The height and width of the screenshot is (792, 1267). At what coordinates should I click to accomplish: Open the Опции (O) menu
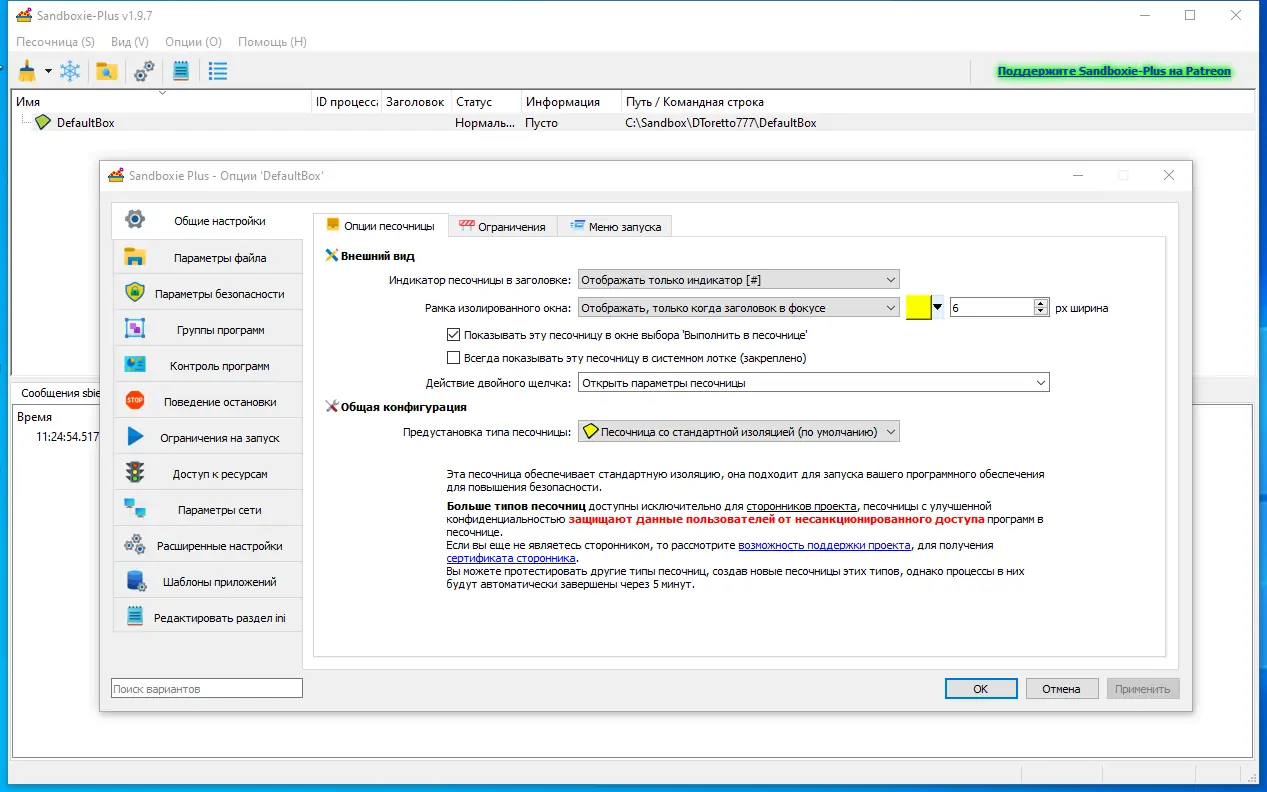194,42
